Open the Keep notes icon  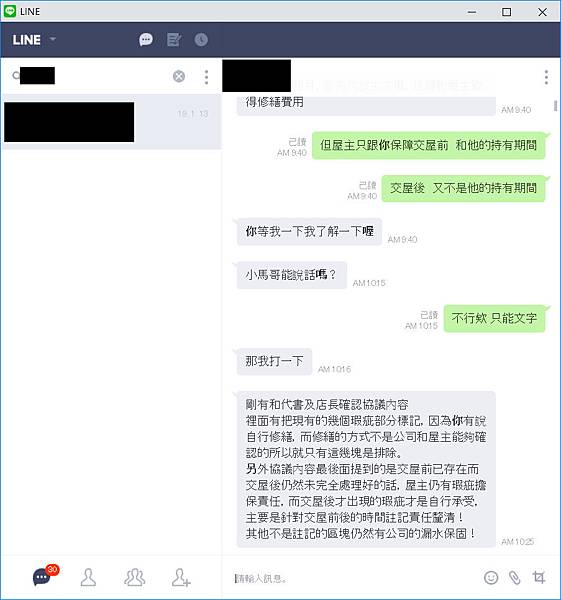click(174, 39)
